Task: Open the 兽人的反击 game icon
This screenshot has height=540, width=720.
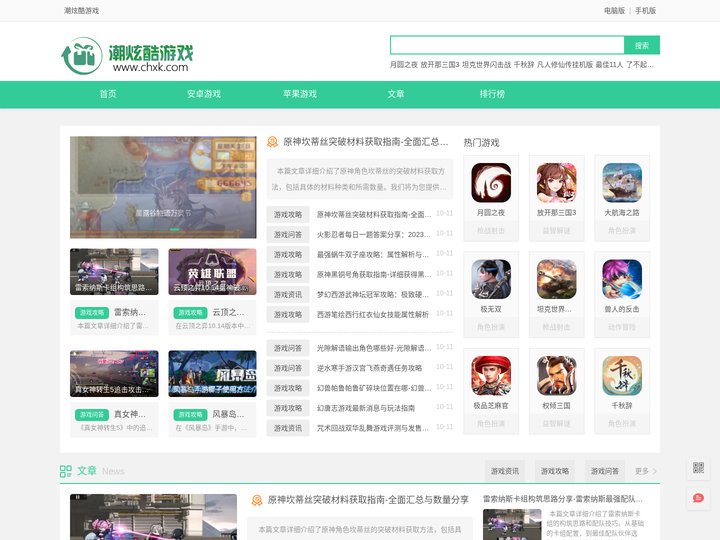Action: (x=622, y=279)
